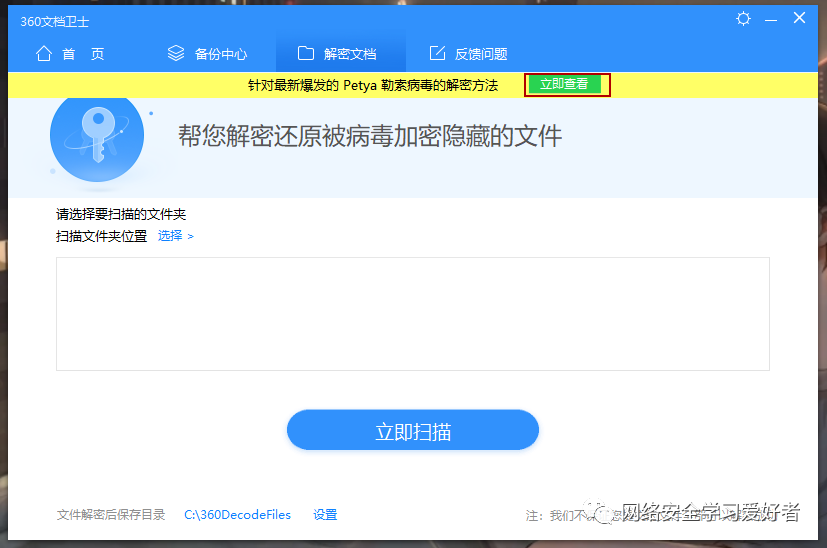Screen dimensions: 827x548
Task: Click the green 立即查看 button
Action: [x=564, y=84]
